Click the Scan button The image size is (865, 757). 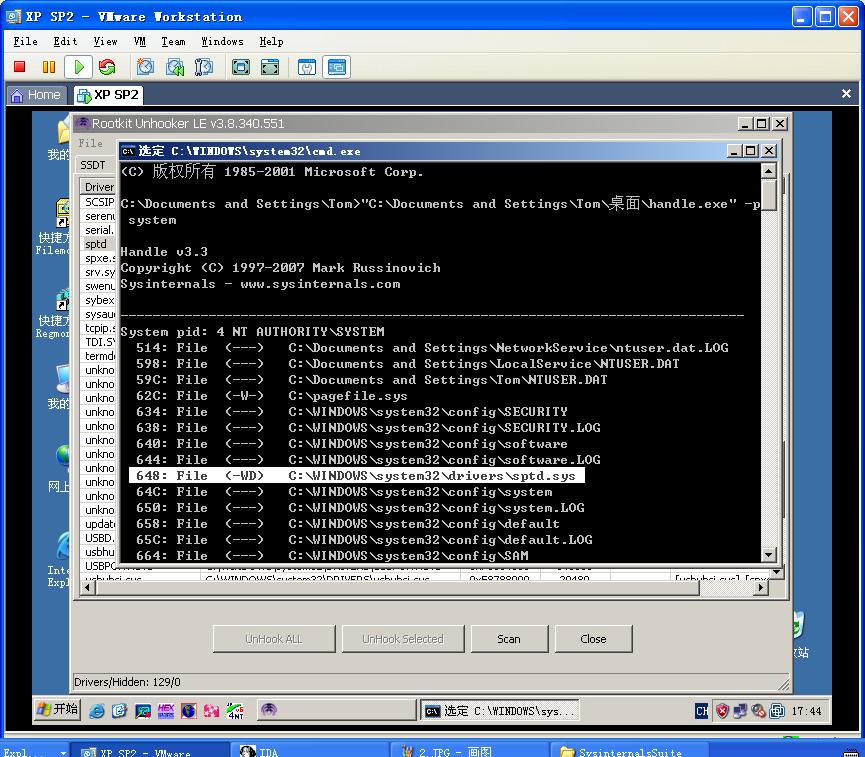pos(509,639)
